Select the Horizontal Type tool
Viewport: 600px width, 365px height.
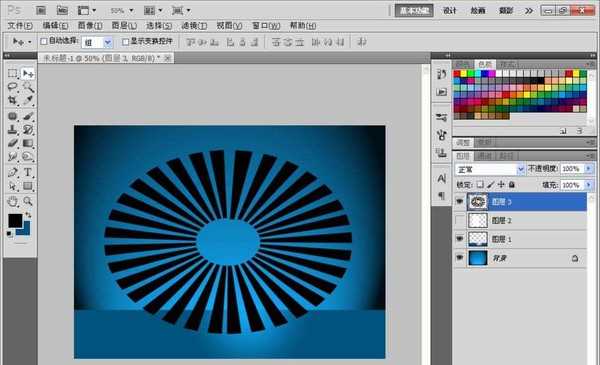coord(28,172)
